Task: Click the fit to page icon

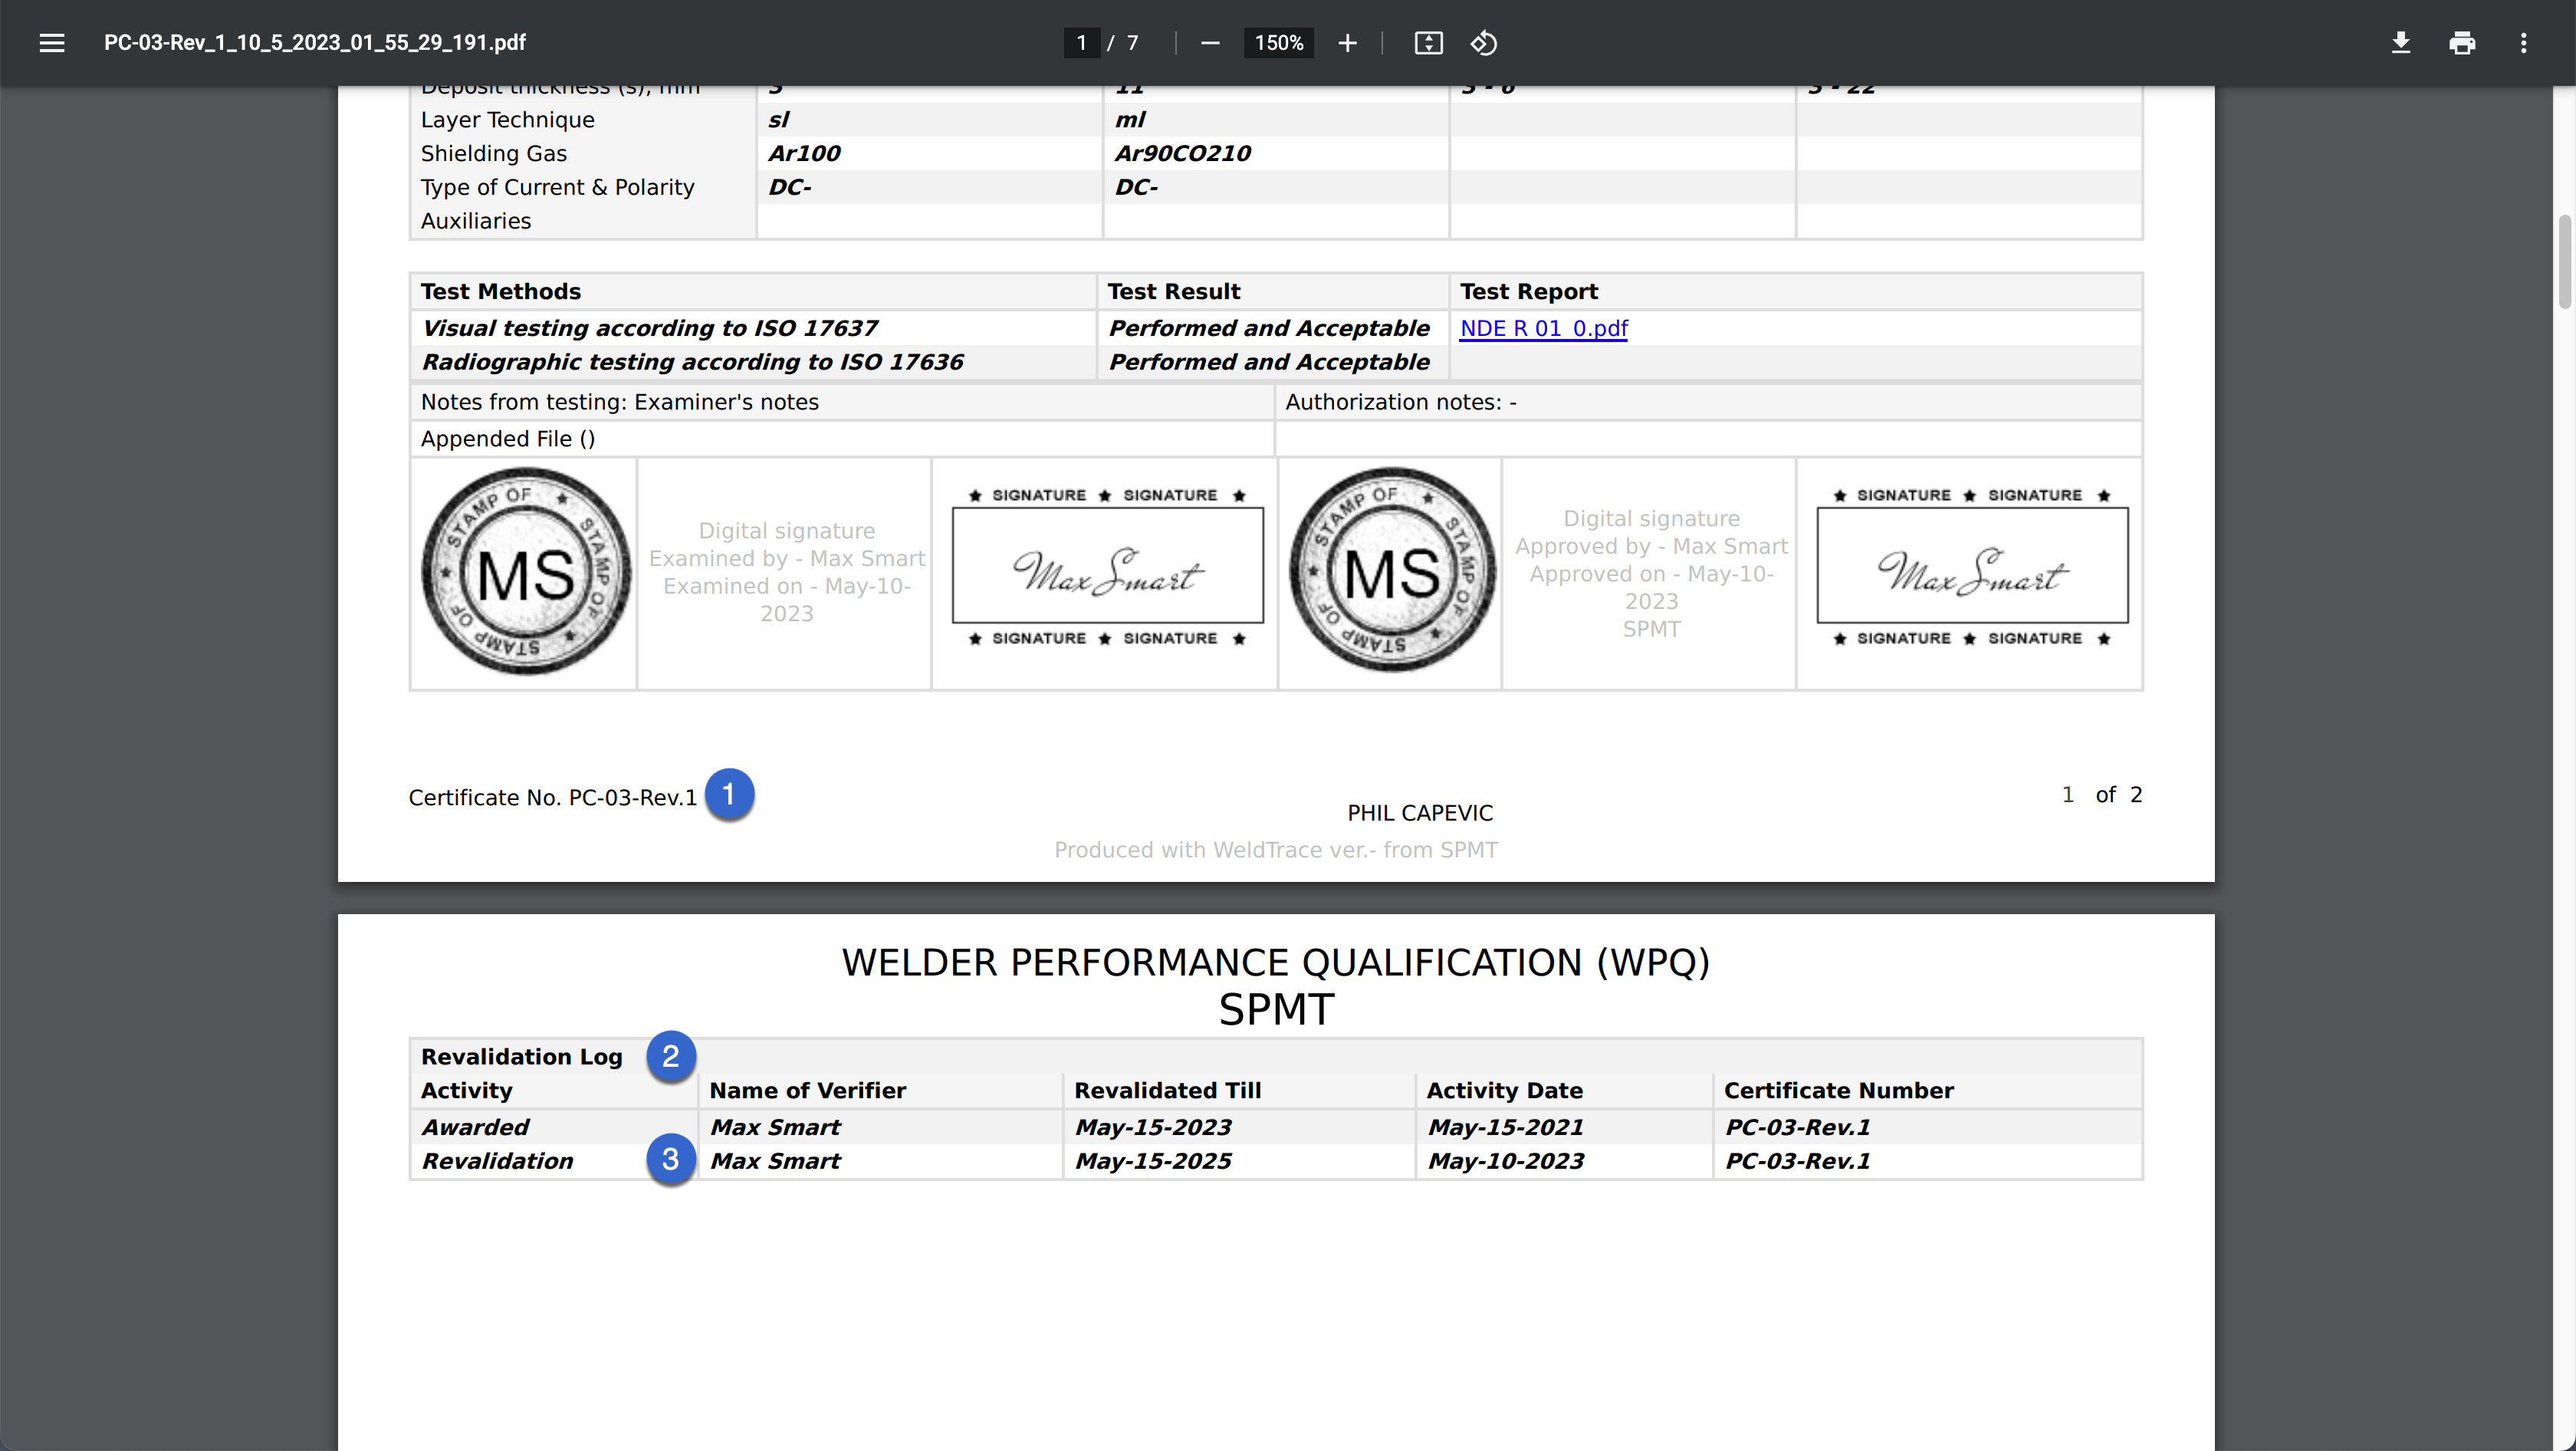Action: [x=1428, y=43]
